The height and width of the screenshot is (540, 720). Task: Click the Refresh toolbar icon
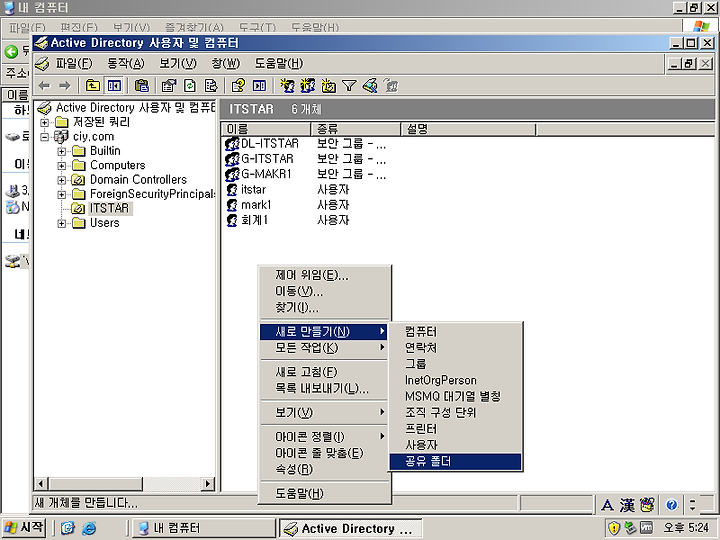[190, 86]
